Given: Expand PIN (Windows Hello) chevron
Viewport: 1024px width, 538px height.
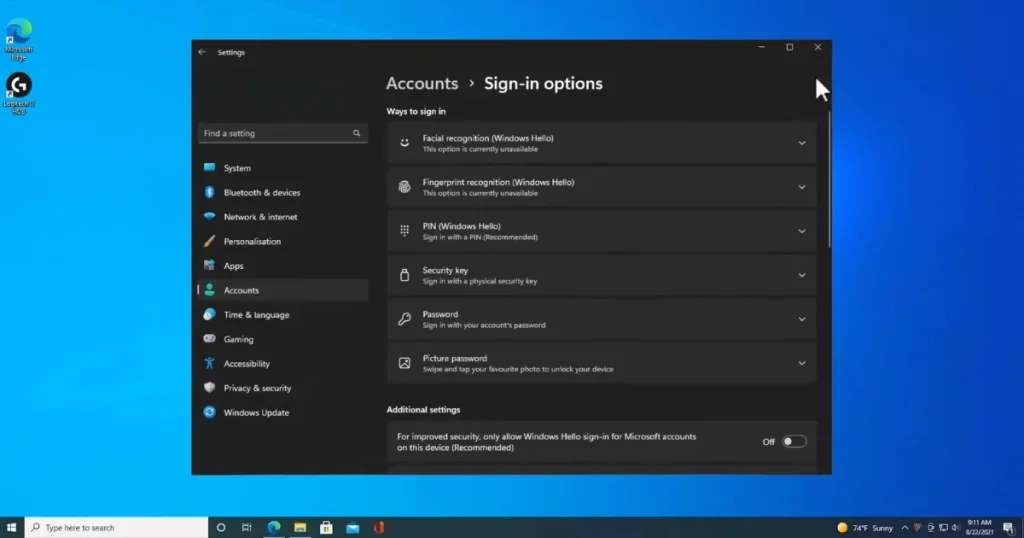Looking at the screenshot, I should click(802, 231).
